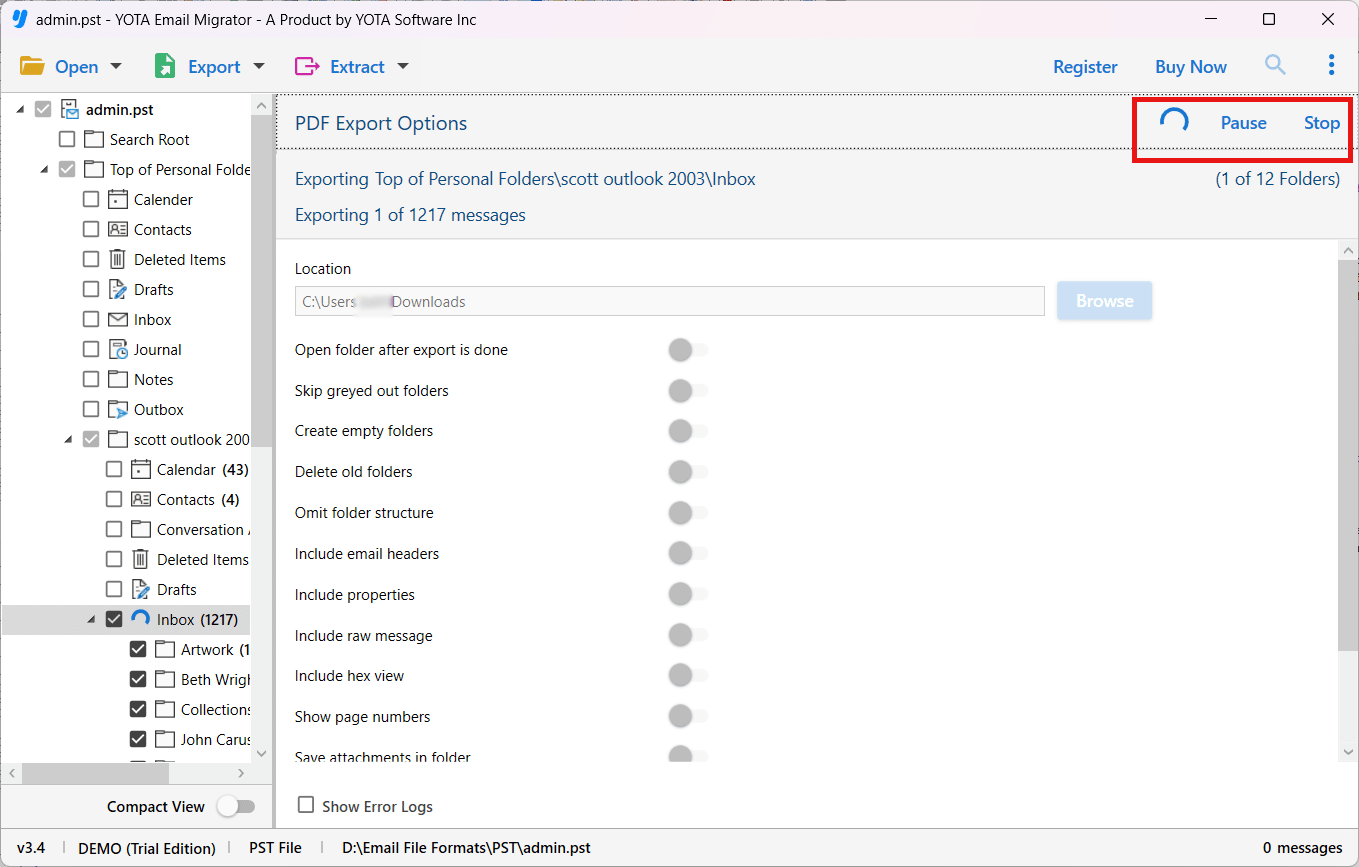Screen dimensions: 1359x867
Task: Collapse the Top of Personal Folders node
Action: coord(44,169)
